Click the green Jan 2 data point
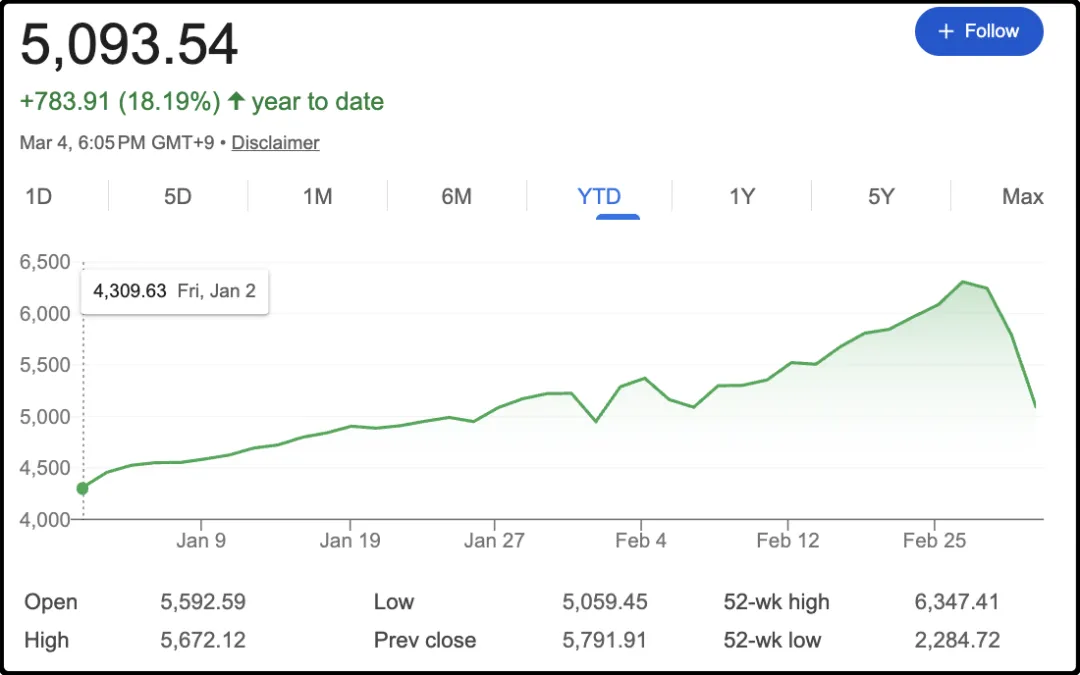This screenshot has height=675, width=1080. click(82, 488)
